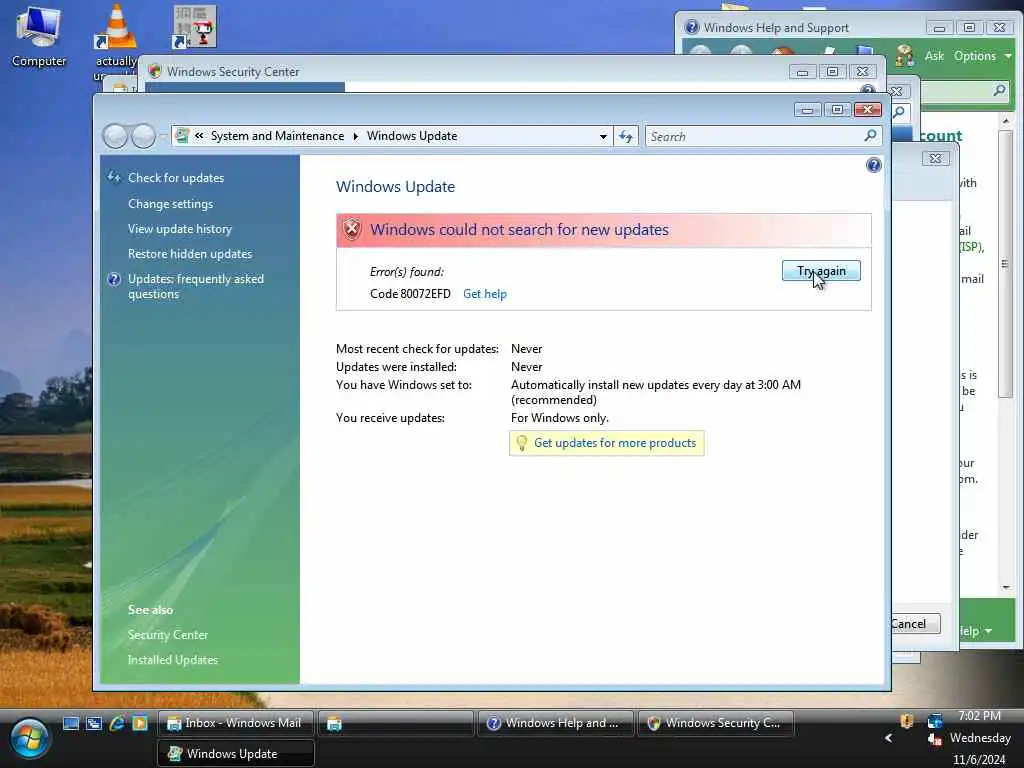Click Restore hidden updates

pyautogui.click(x=190, y=253)
